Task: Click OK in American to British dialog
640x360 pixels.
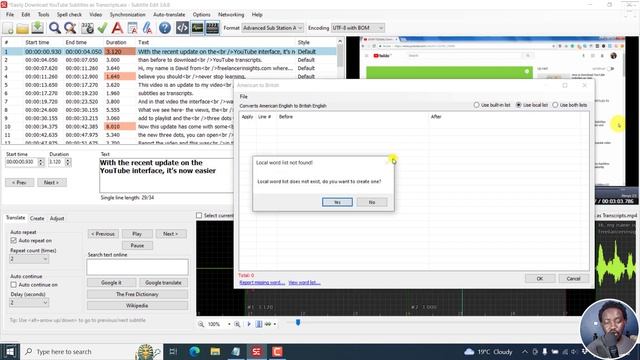Action: [x=540, y=278]
